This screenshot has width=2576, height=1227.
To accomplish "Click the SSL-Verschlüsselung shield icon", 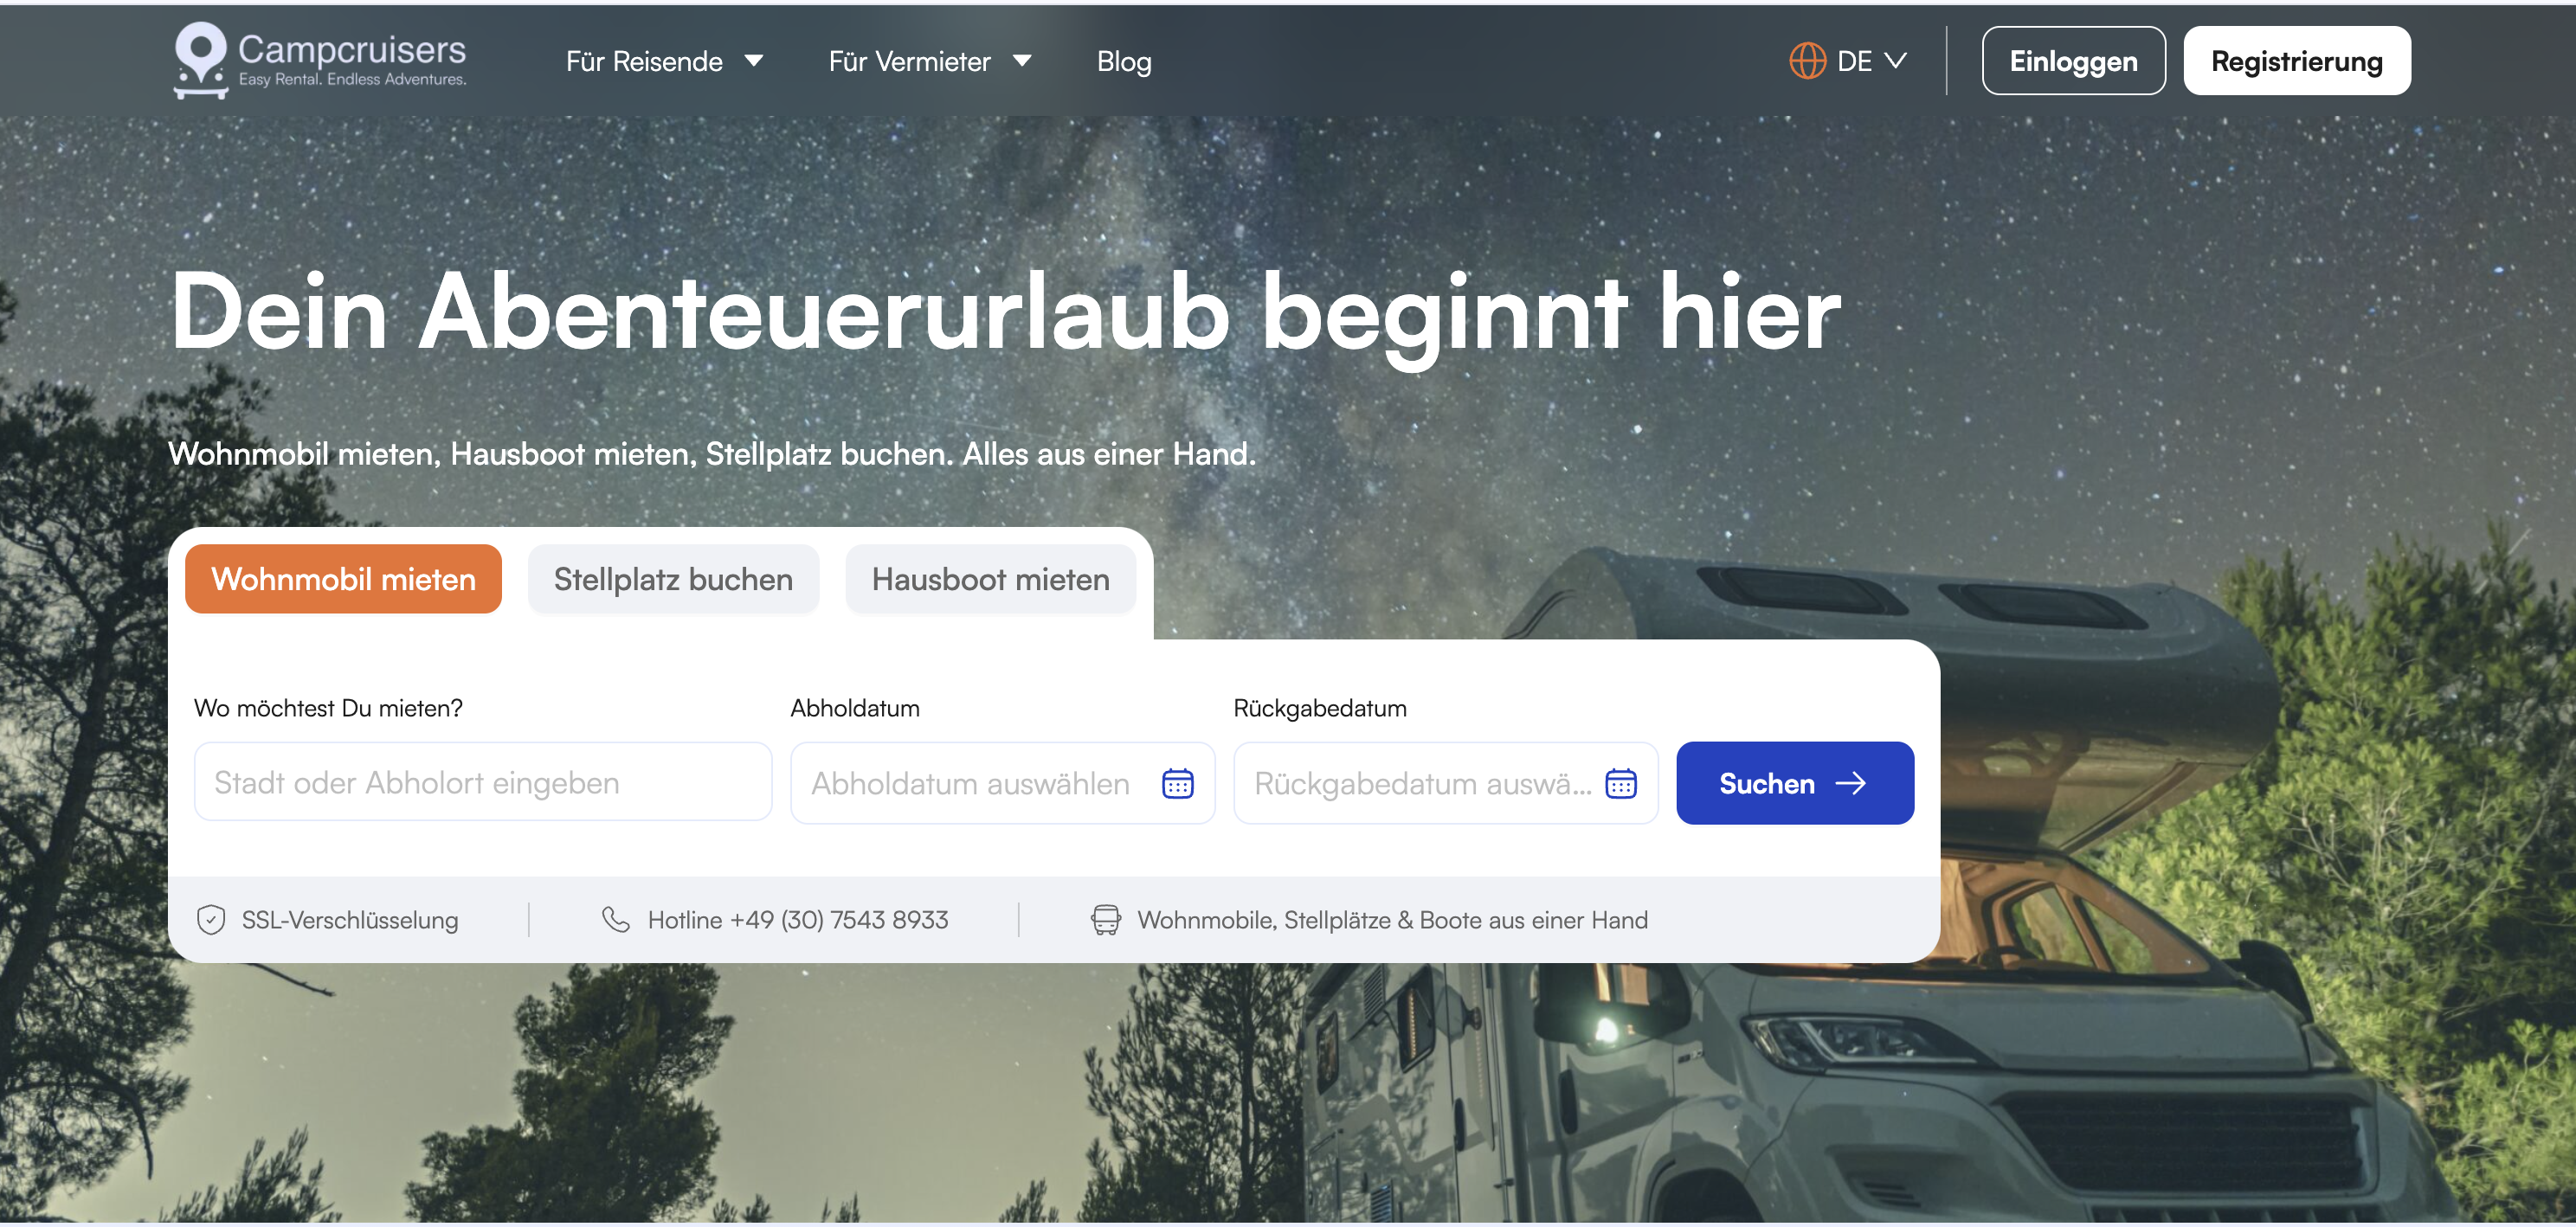I will point(211,919).
